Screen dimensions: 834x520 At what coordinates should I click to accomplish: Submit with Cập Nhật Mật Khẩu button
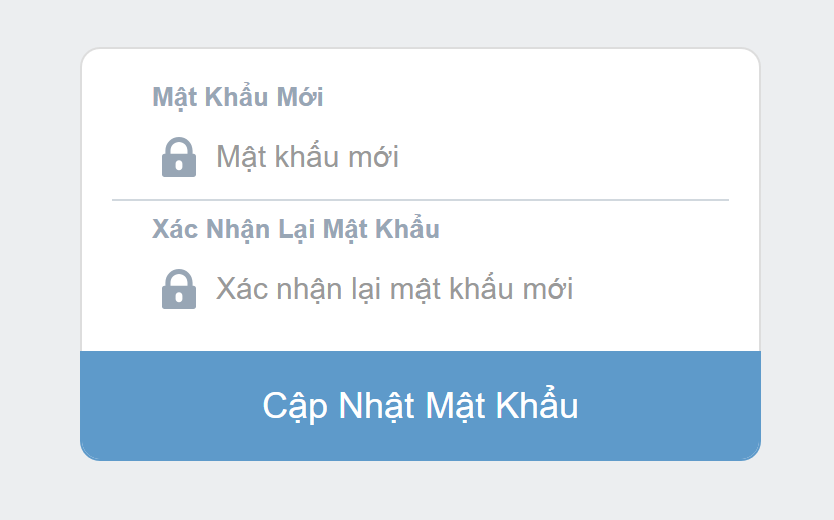pyautogui.click(x=420, y=406)
